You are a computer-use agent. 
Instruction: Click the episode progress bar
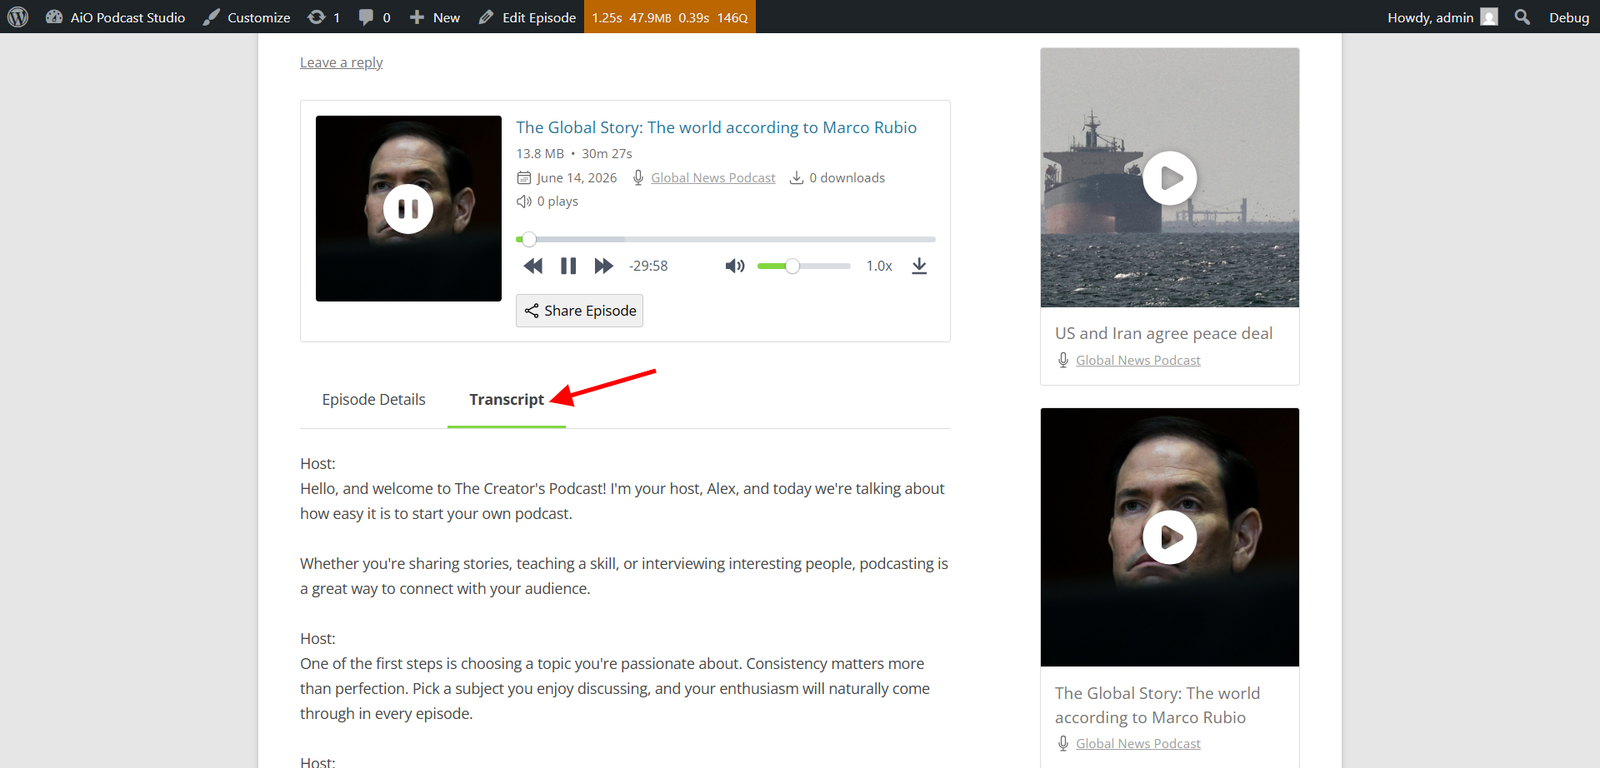(x=726, y=239)
